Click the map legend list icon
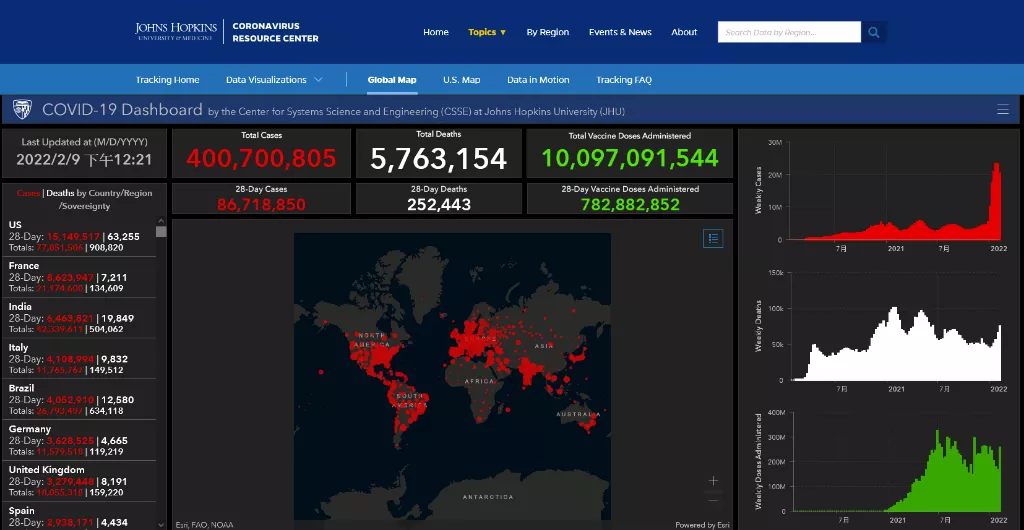 pos(713,239)
